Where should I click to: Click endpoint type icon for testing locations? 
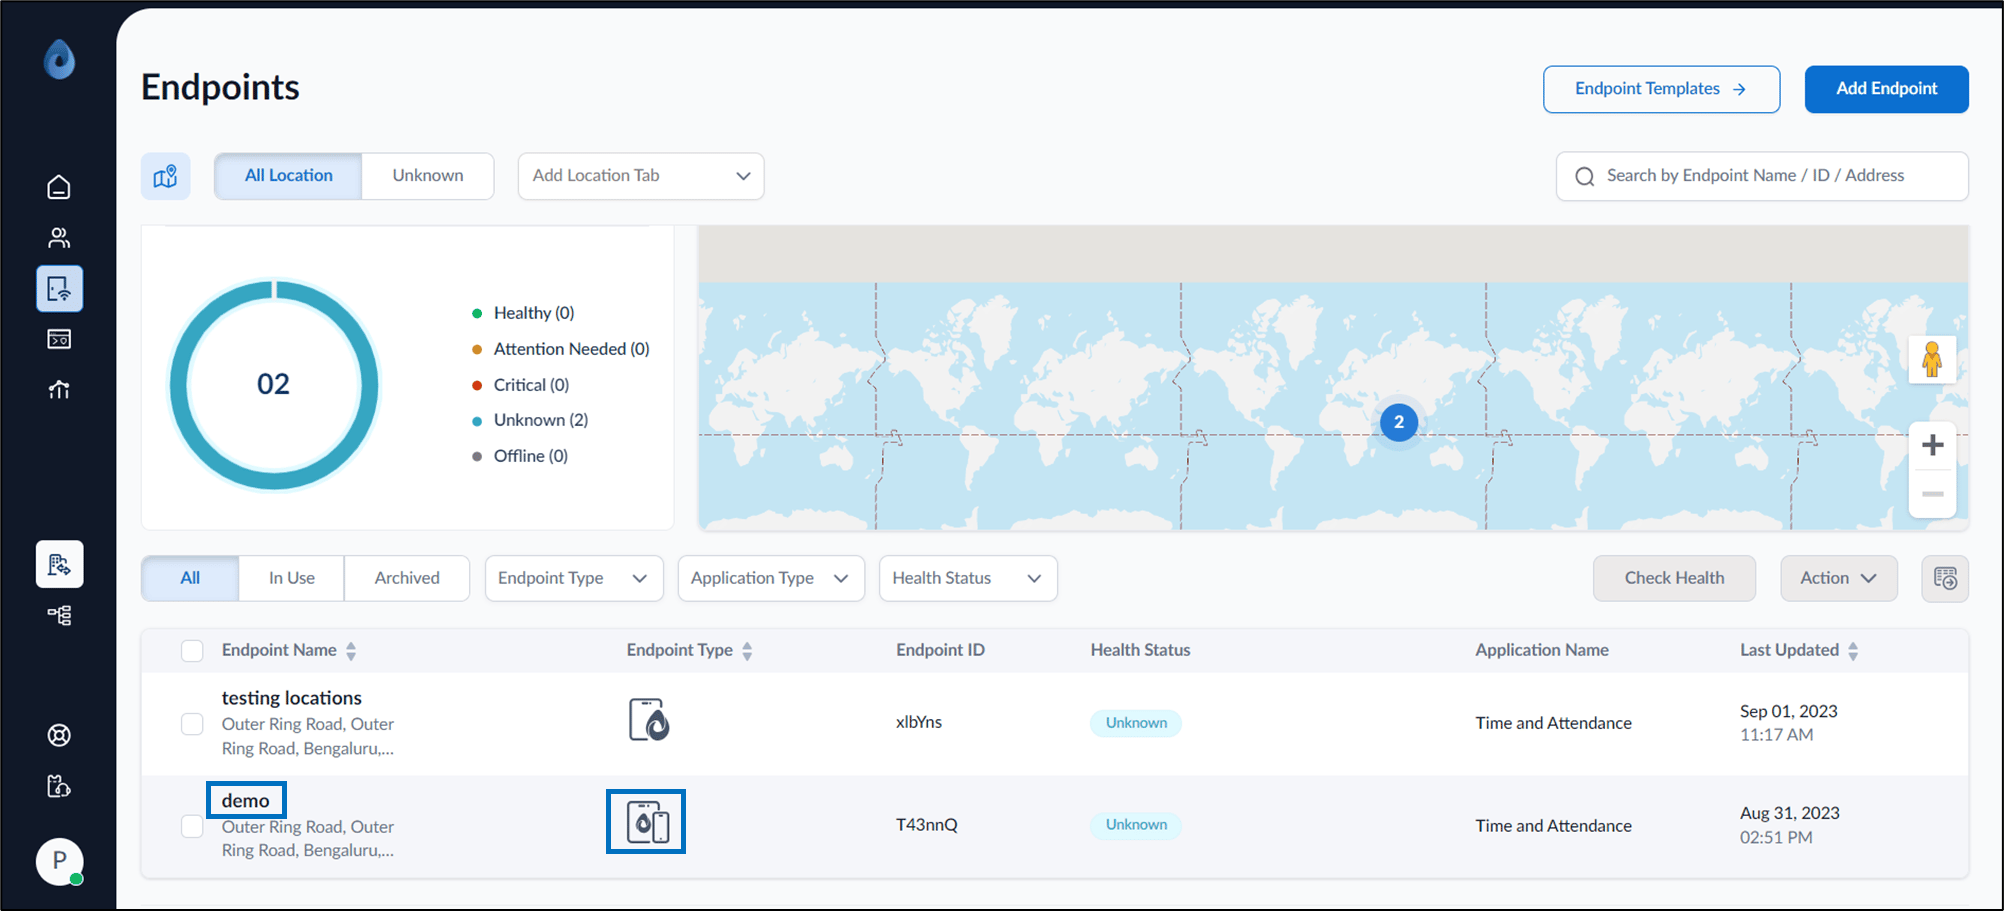tap(649, 720)
